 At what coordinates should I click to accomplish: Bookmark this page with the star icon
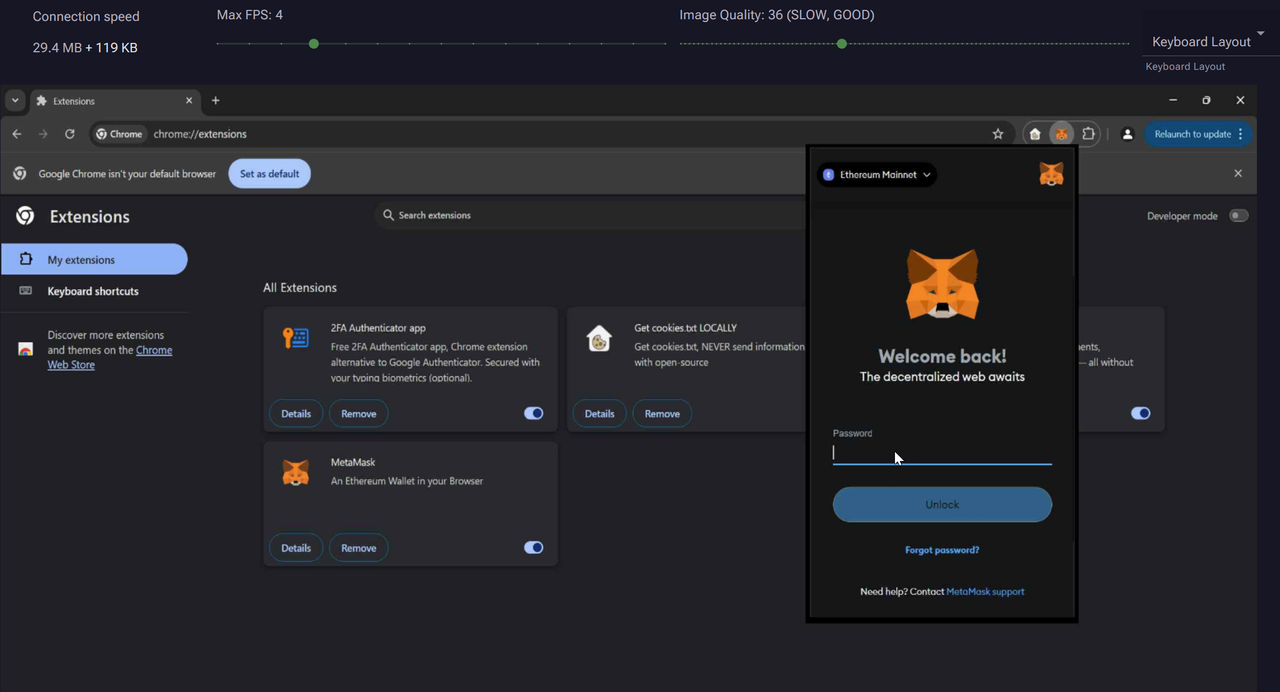coord(997,134)
